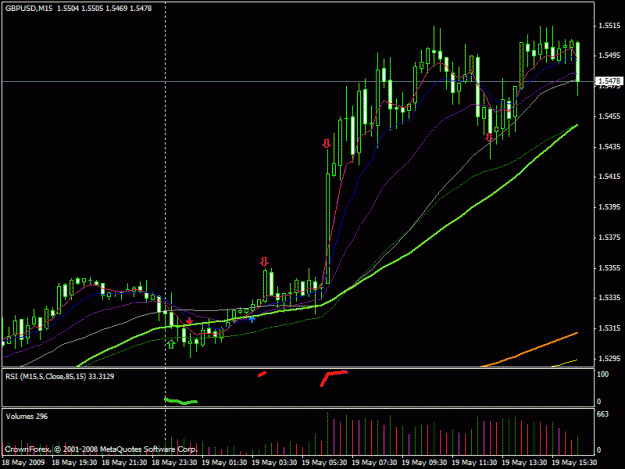Click the red hollow down arrow near the 11:30 low
This screenshot has height=469, width=625.
(x=489, y=137)
